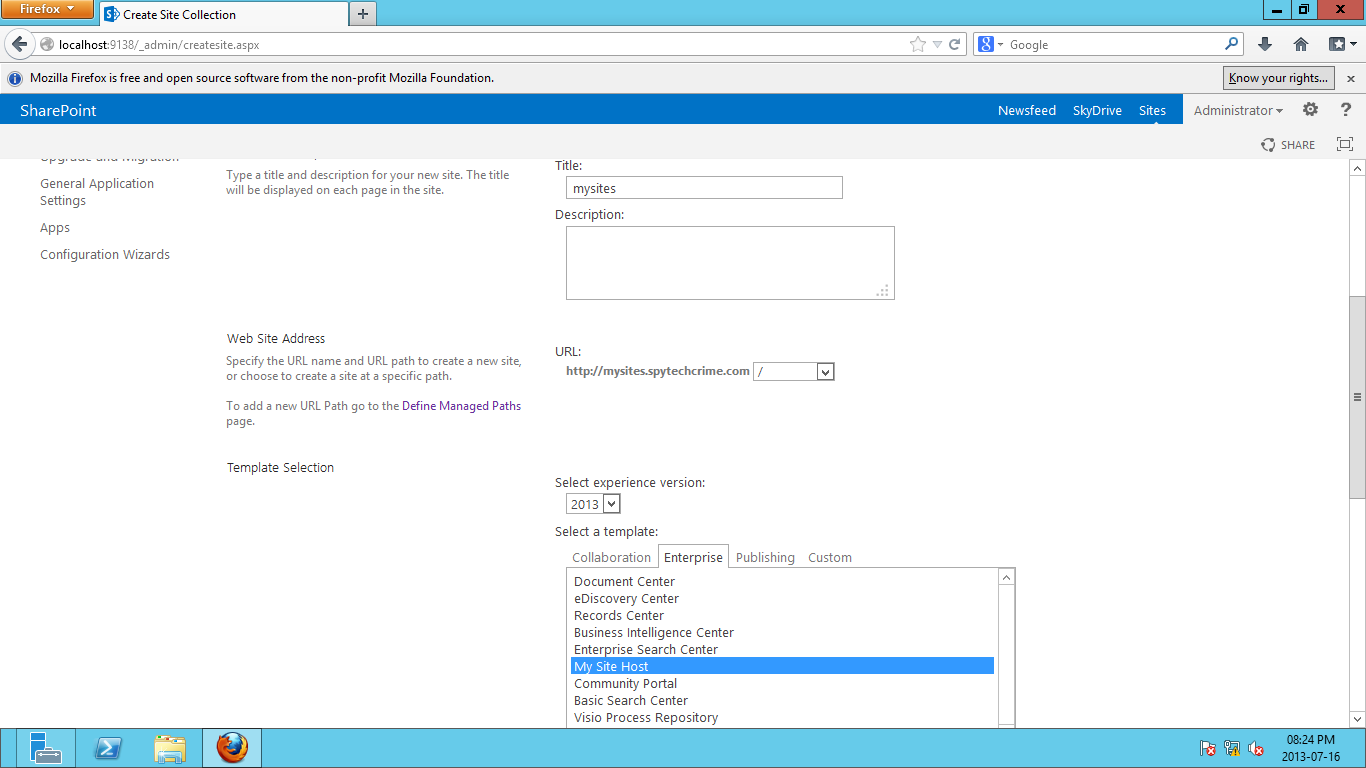Click the Firefox taskbar icon
This screenshot has width=1366, height=768.
[232, 748]
